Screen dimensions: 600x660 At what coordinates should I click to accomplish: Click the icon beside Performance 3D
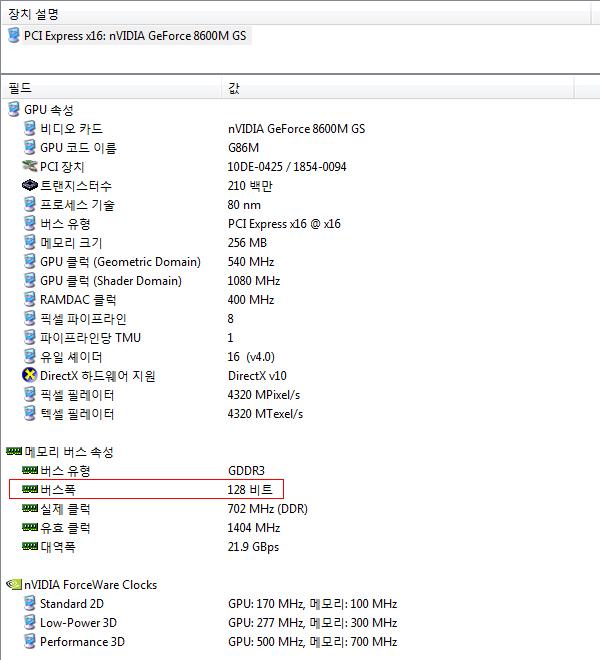[29, 641]
